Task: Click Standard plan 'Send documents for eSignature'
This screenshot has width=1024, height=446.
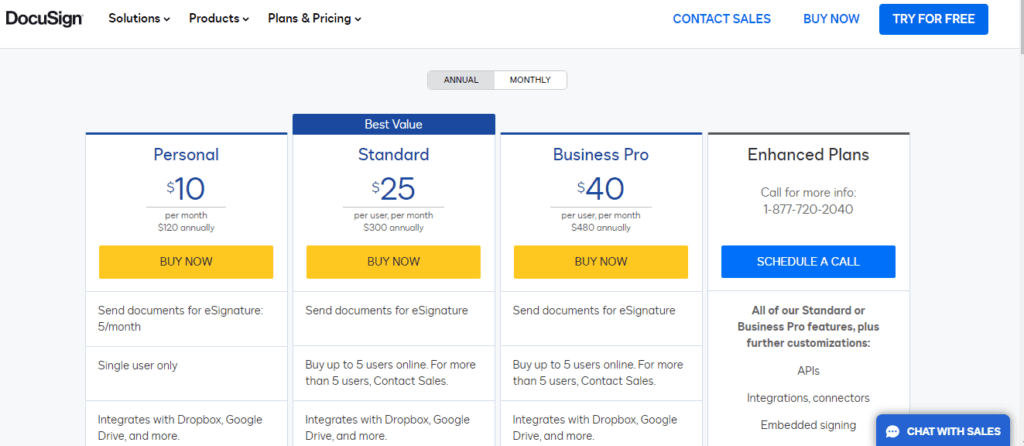Action: (x=387, y=311)
